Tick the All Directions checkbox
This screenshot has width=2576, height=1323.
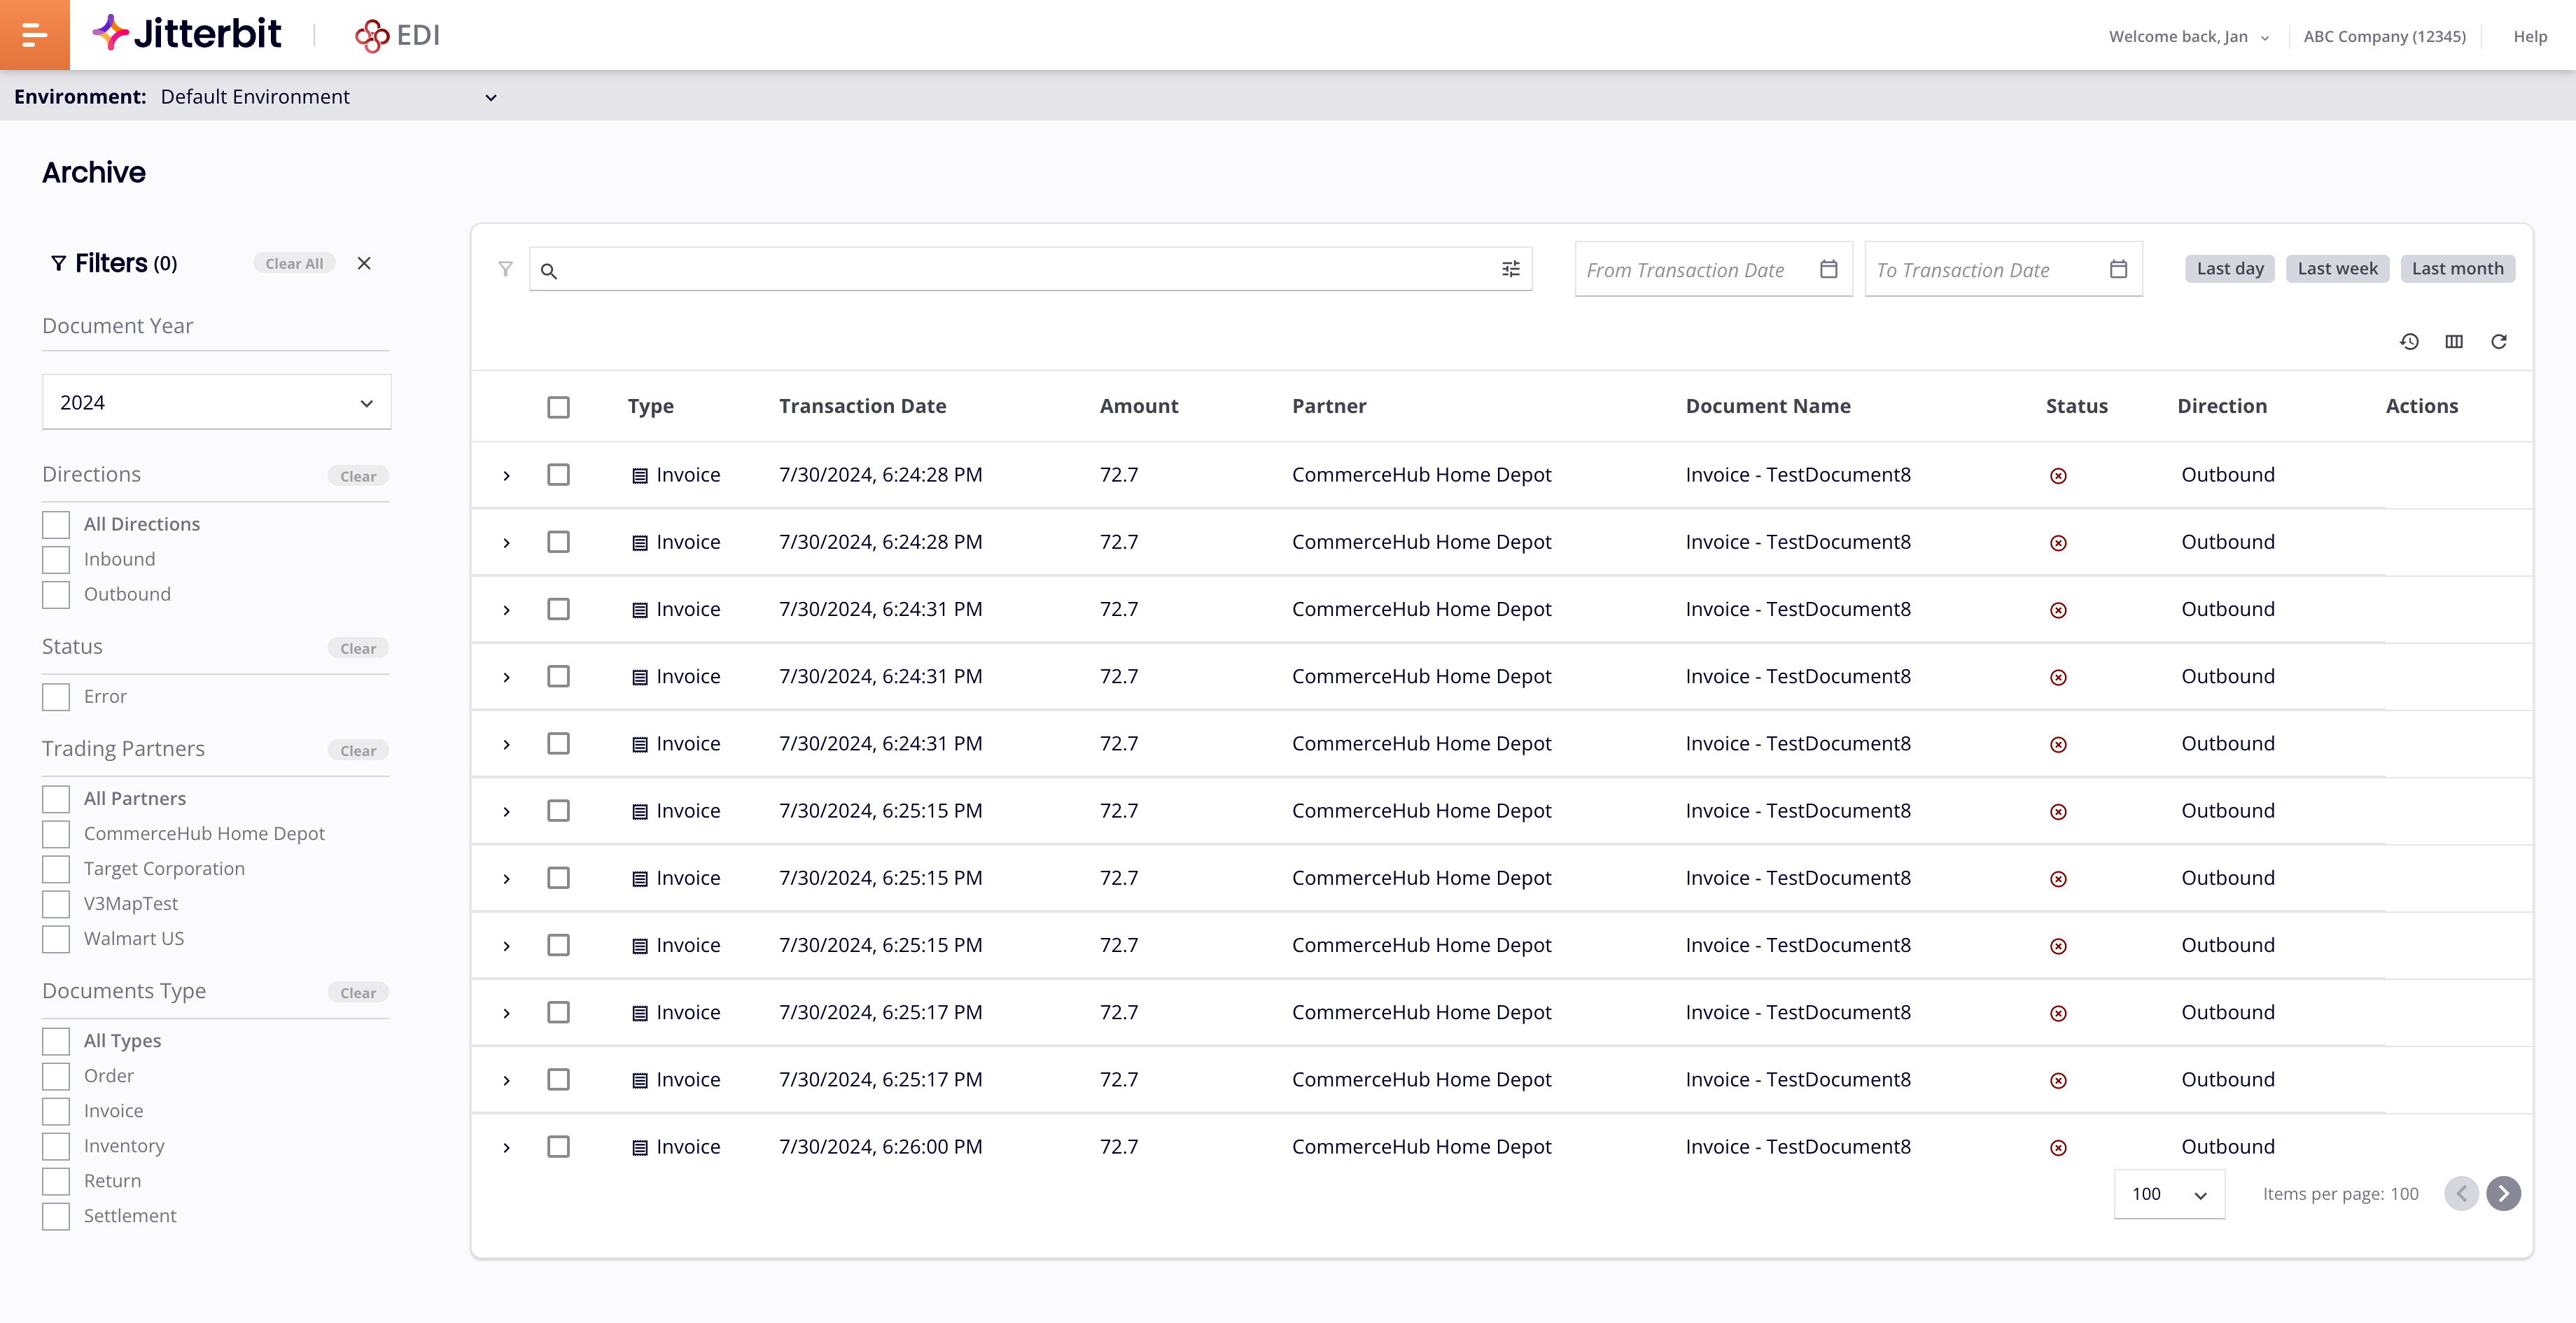click(56, 525)
